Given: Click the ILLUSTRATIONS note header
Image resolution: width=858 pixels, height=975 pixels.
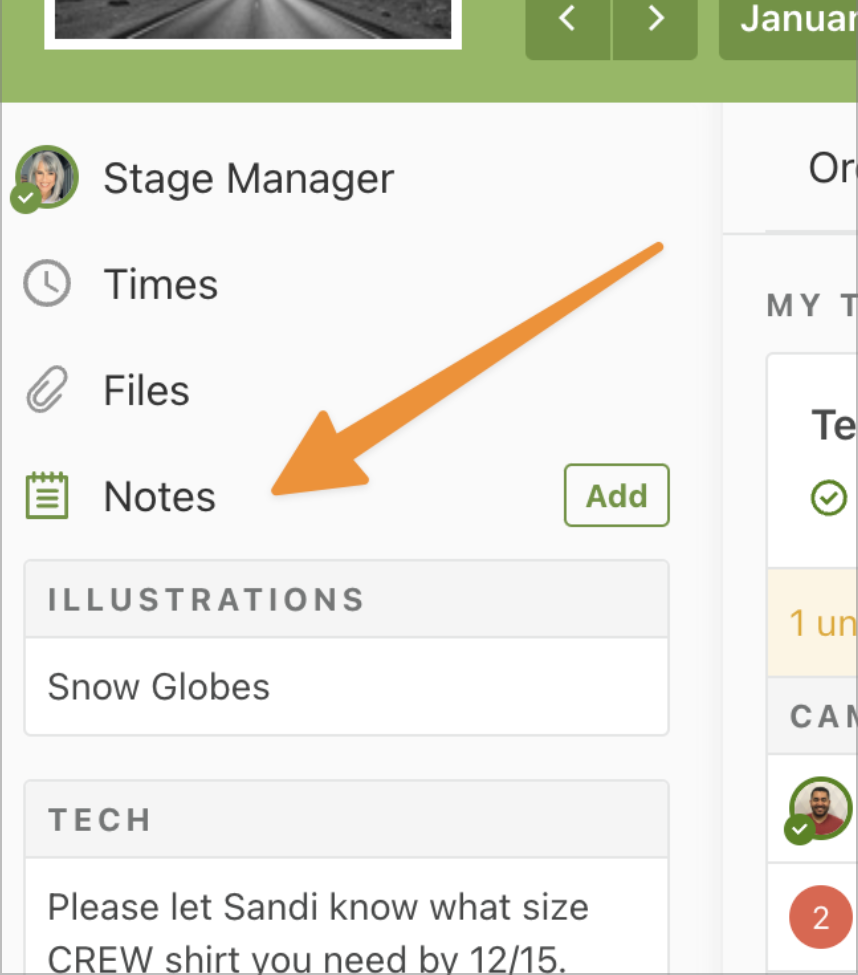Looking at the screenshot, I should point(346,599).
